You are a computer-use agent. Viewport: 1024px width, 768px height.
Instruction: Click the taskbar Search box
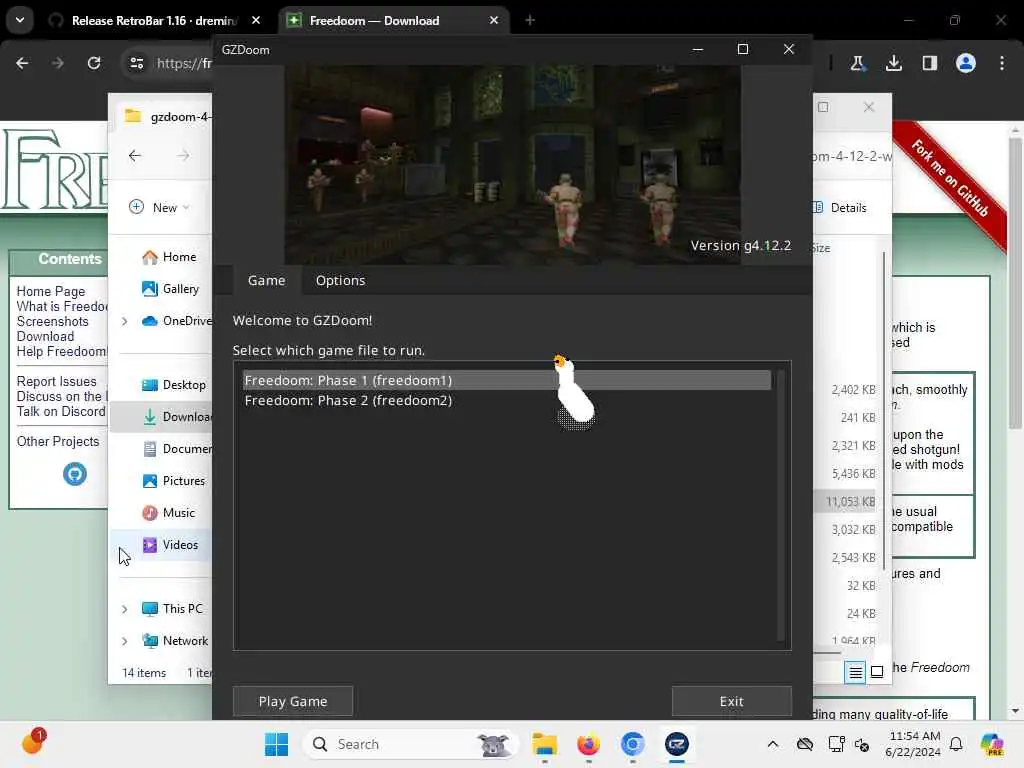(411, 744)
